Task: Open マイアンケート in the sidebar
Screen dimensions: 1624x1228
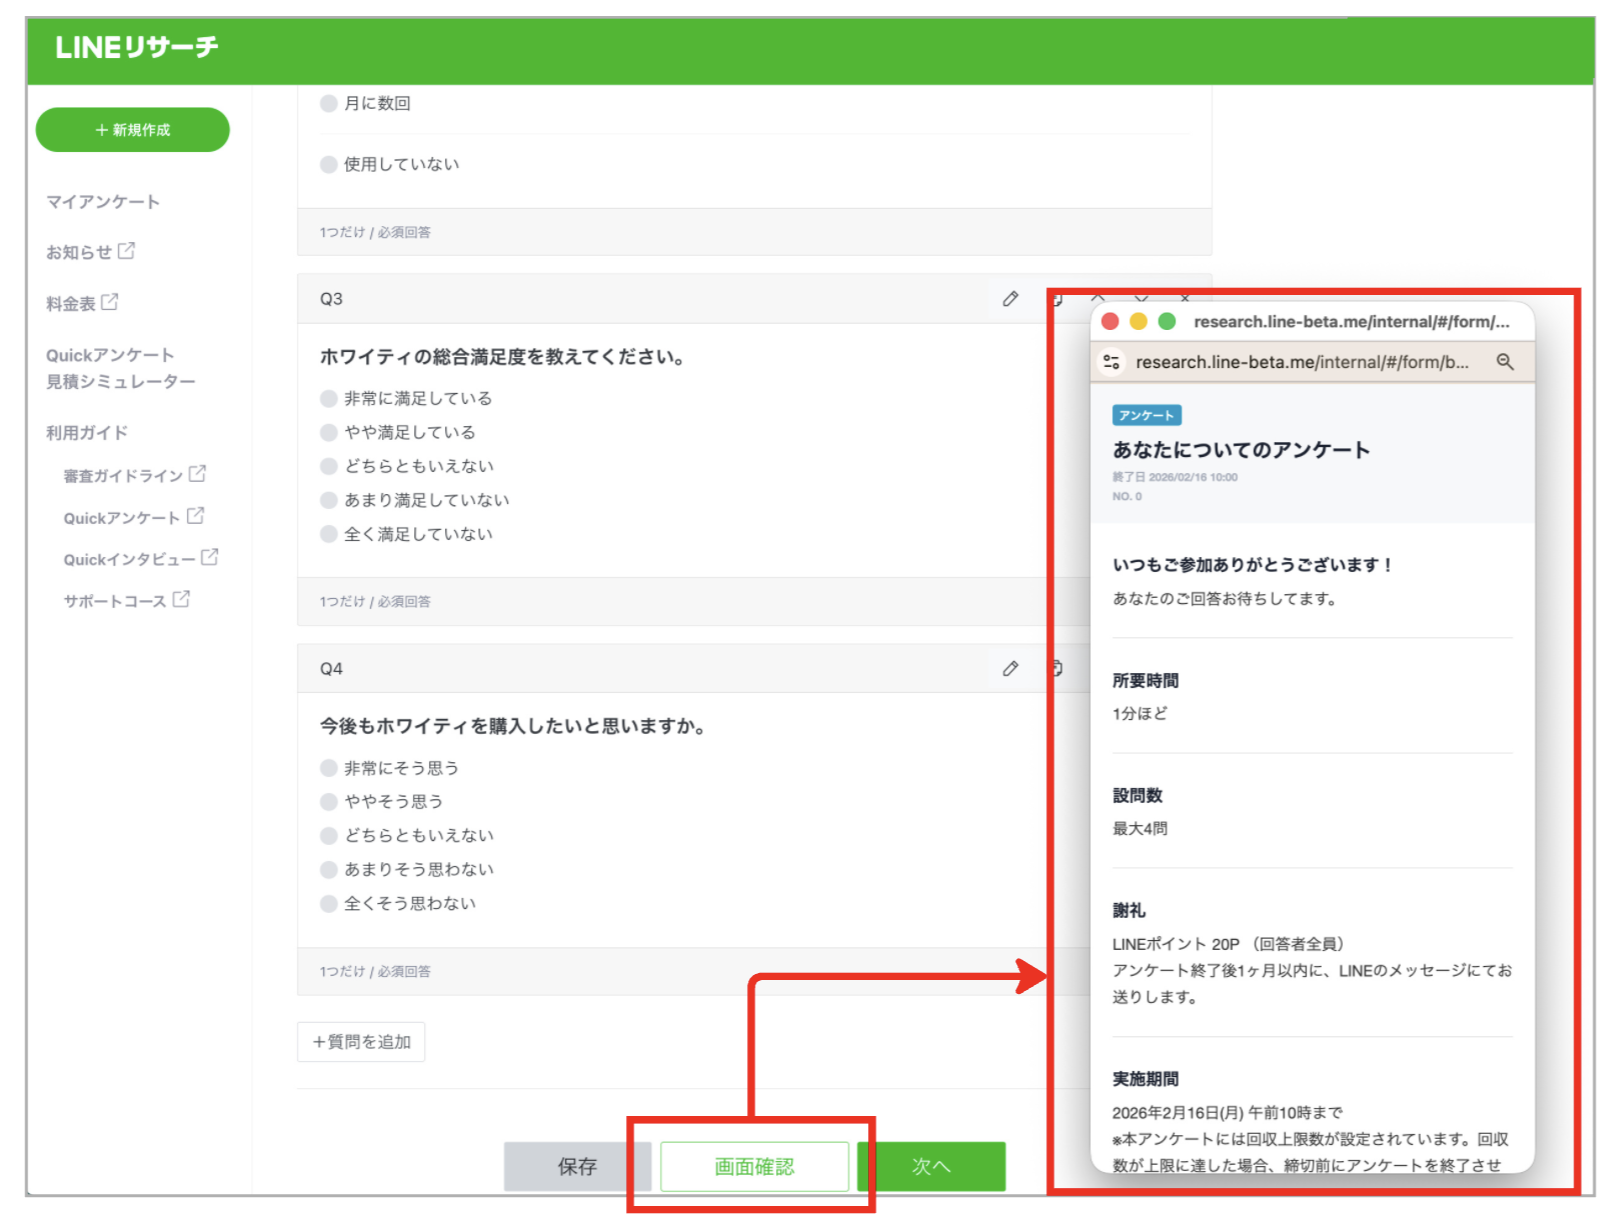Action: tap(103, 202)
